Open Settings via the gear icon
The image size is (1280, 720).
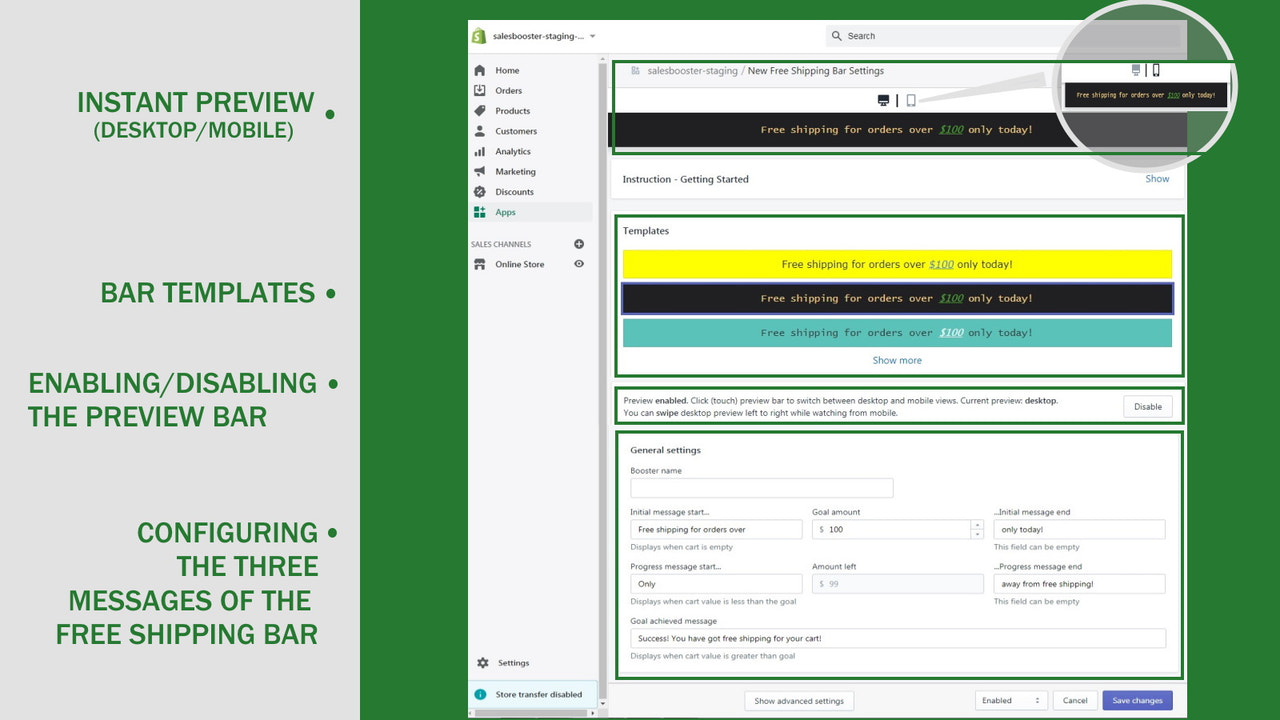point(484,662)
